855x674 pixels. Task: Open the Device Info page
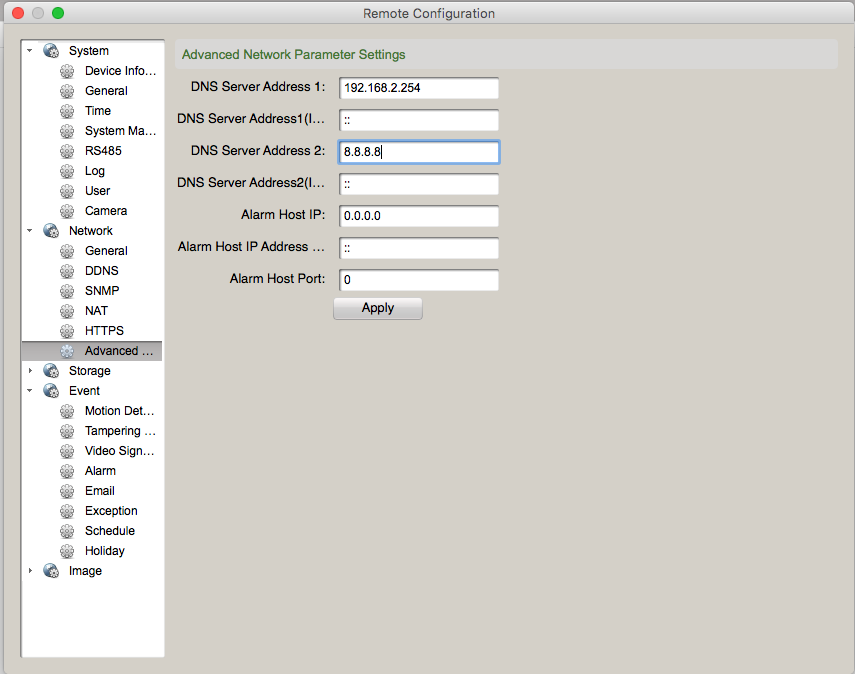121,71
